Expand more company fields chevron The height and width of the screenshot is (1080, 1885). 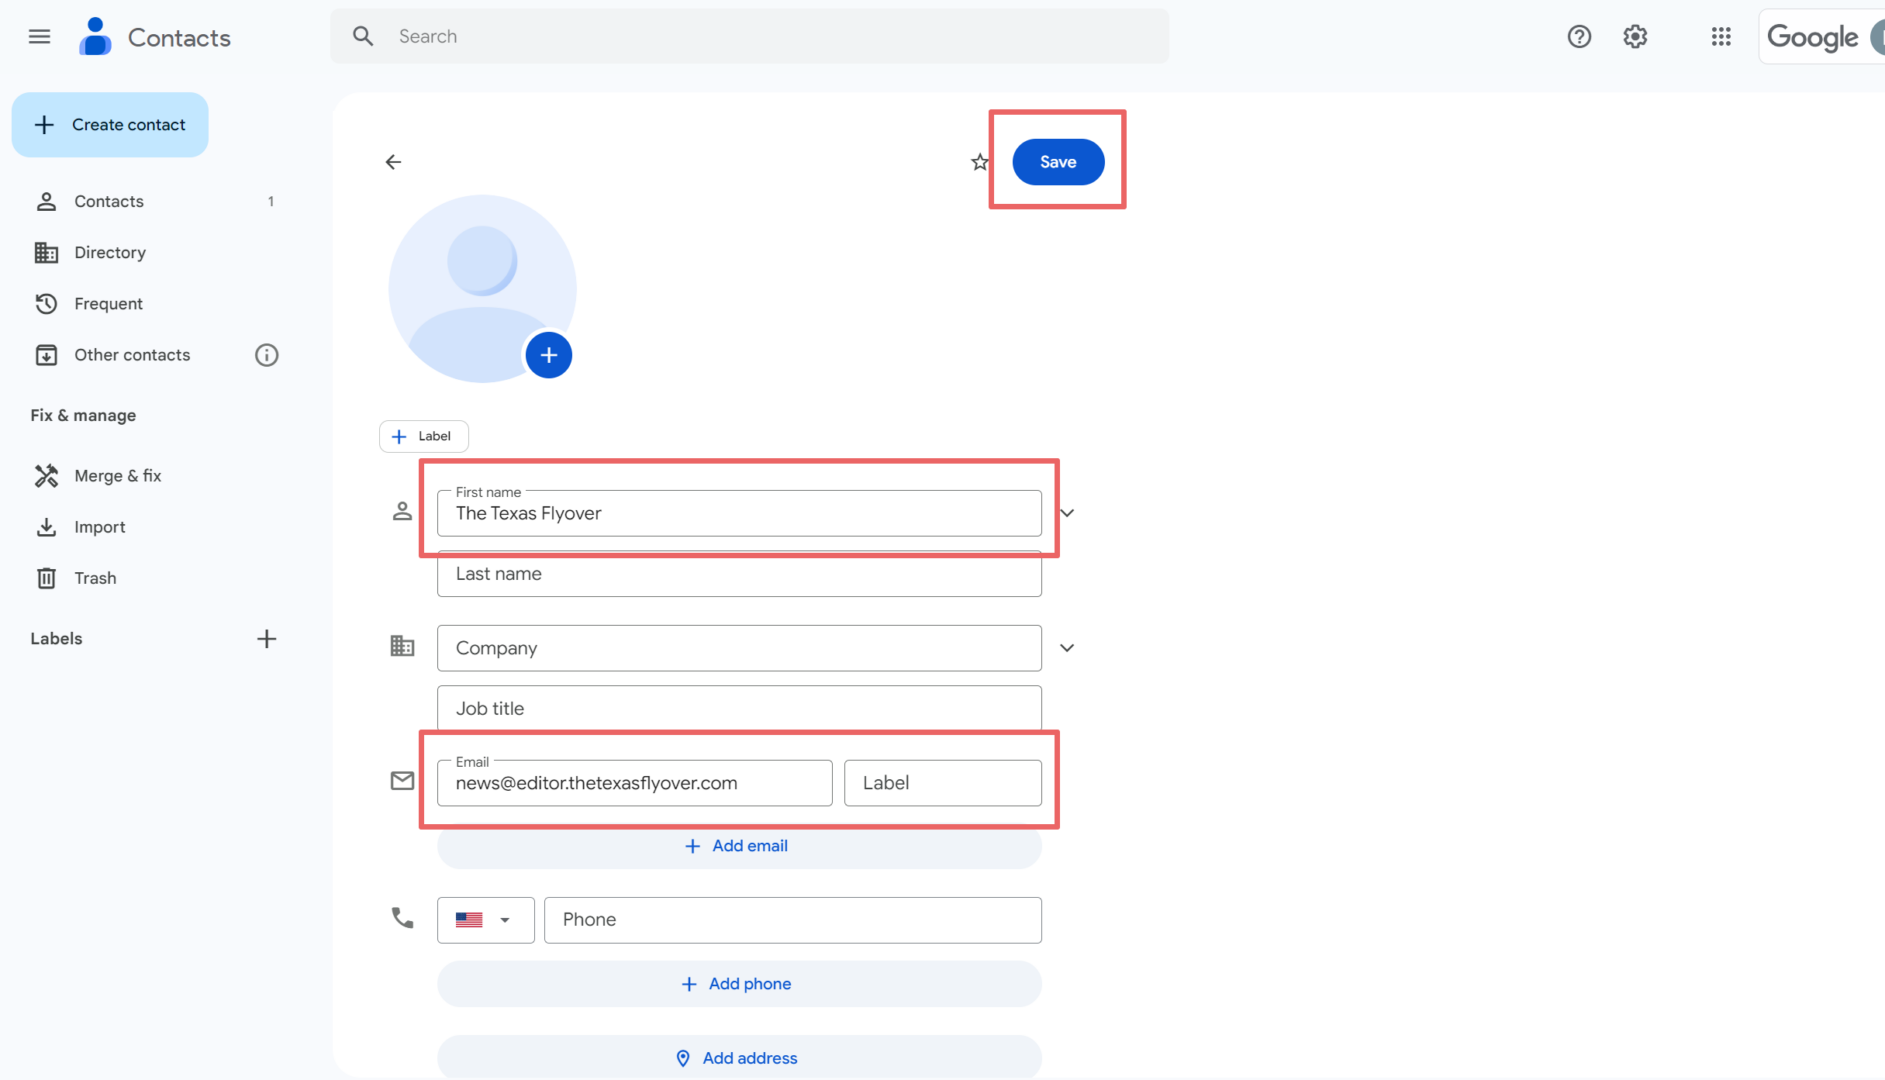[1067, 648]
